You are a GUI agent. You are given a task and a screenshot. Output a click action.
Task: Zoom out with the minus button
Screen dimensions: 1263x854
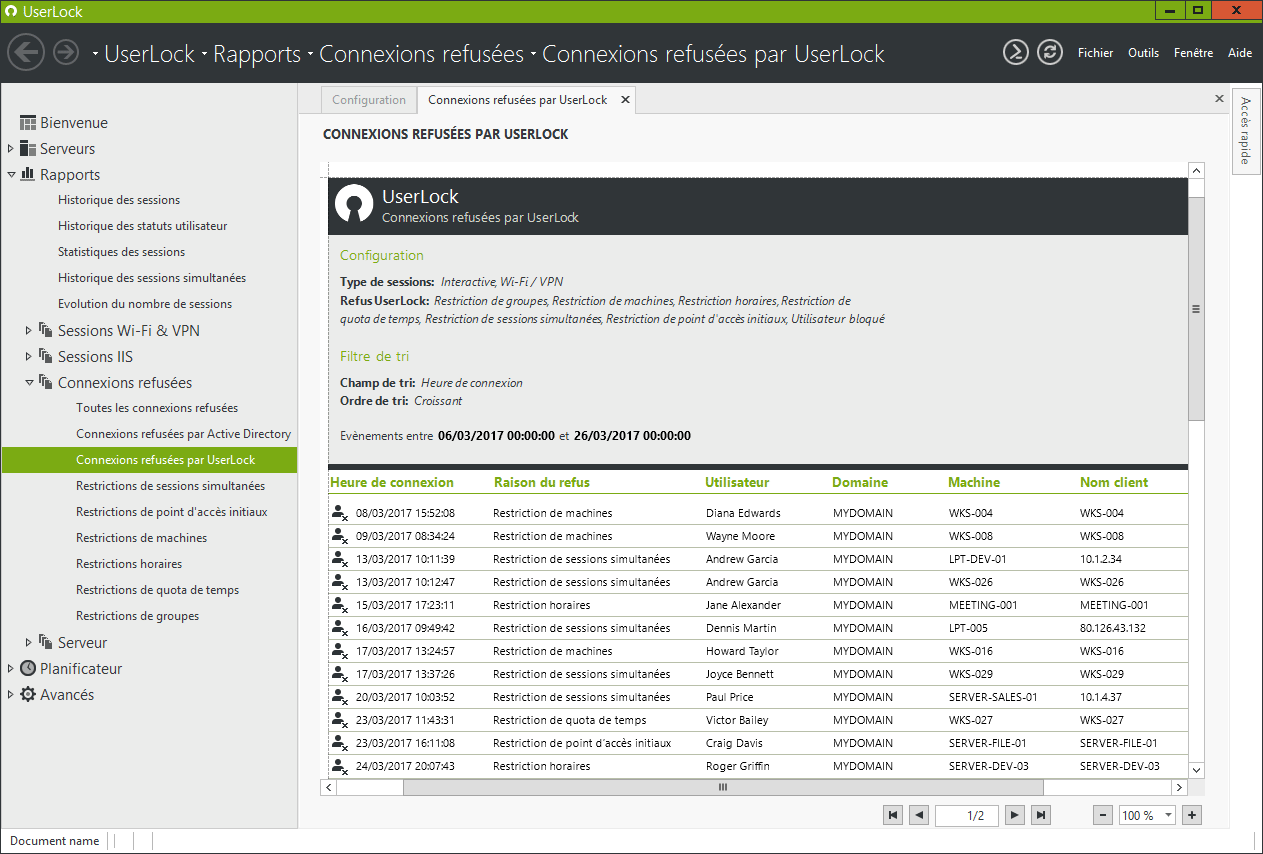point(1103,815)
